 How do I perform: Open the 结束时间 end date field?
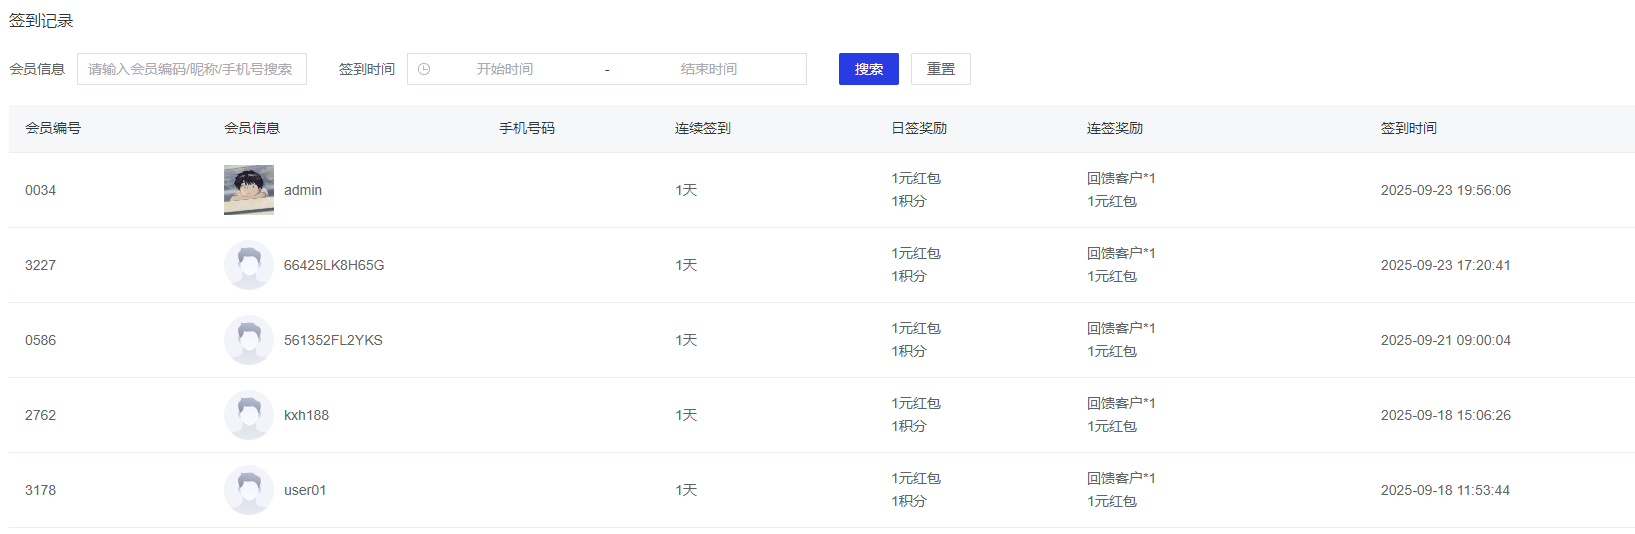pos(709,69)
